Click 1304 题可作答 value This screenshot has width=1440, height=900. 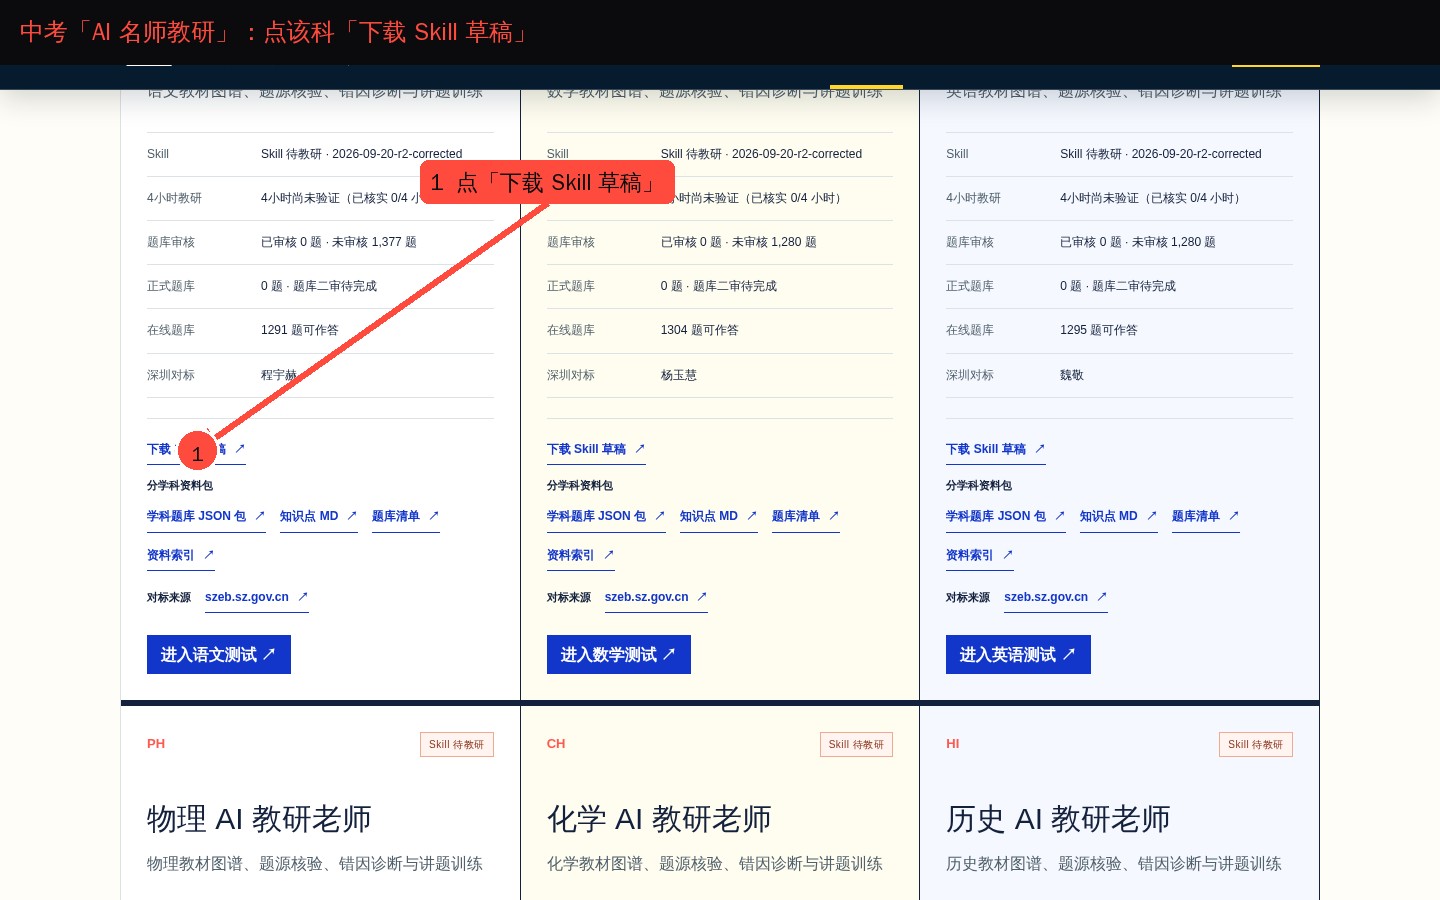[700, 331]
